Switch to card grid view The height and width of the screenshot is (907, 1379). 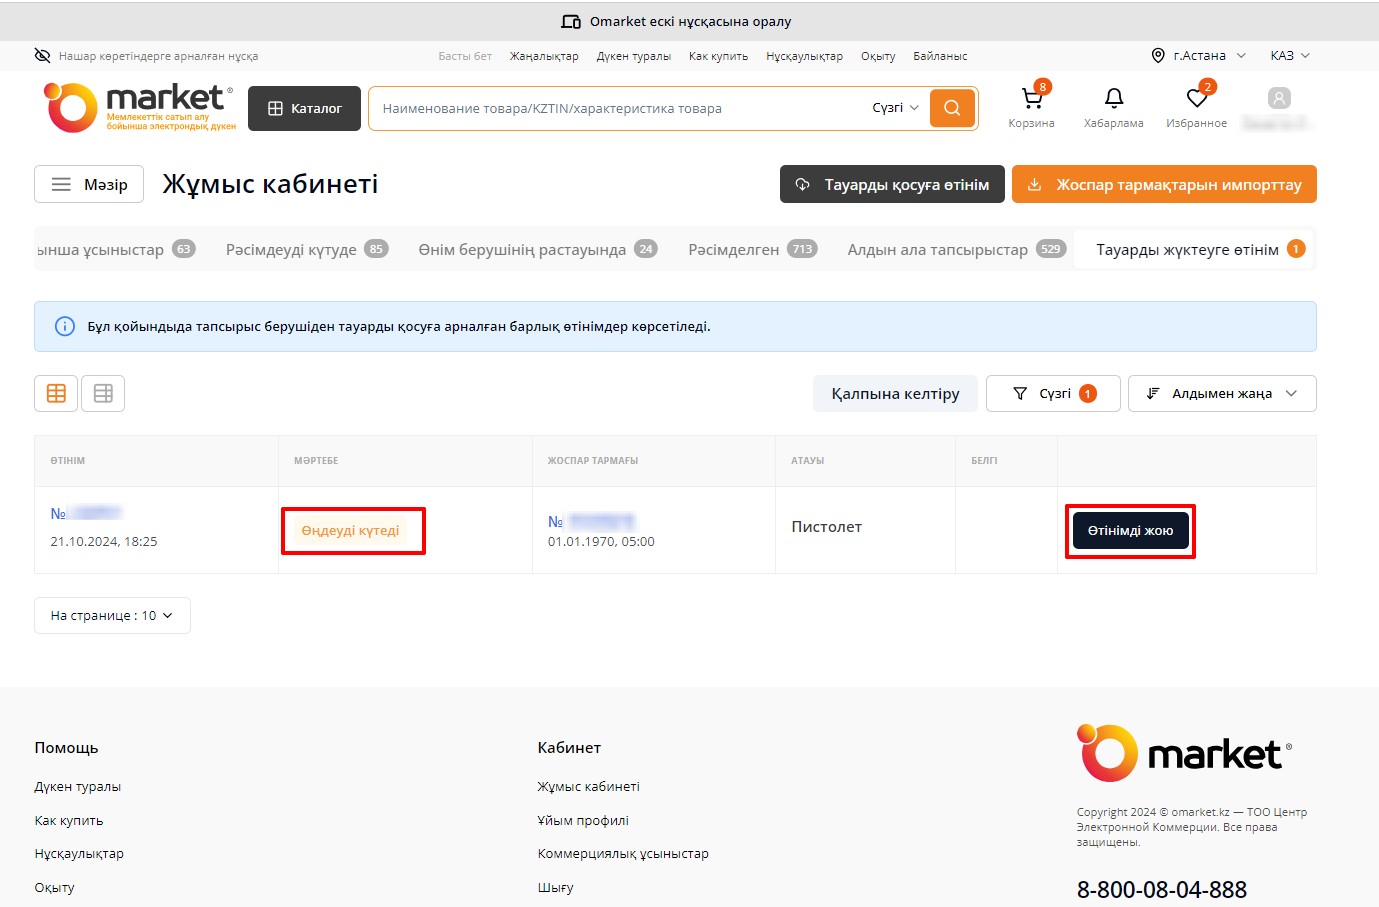(56, 393)
